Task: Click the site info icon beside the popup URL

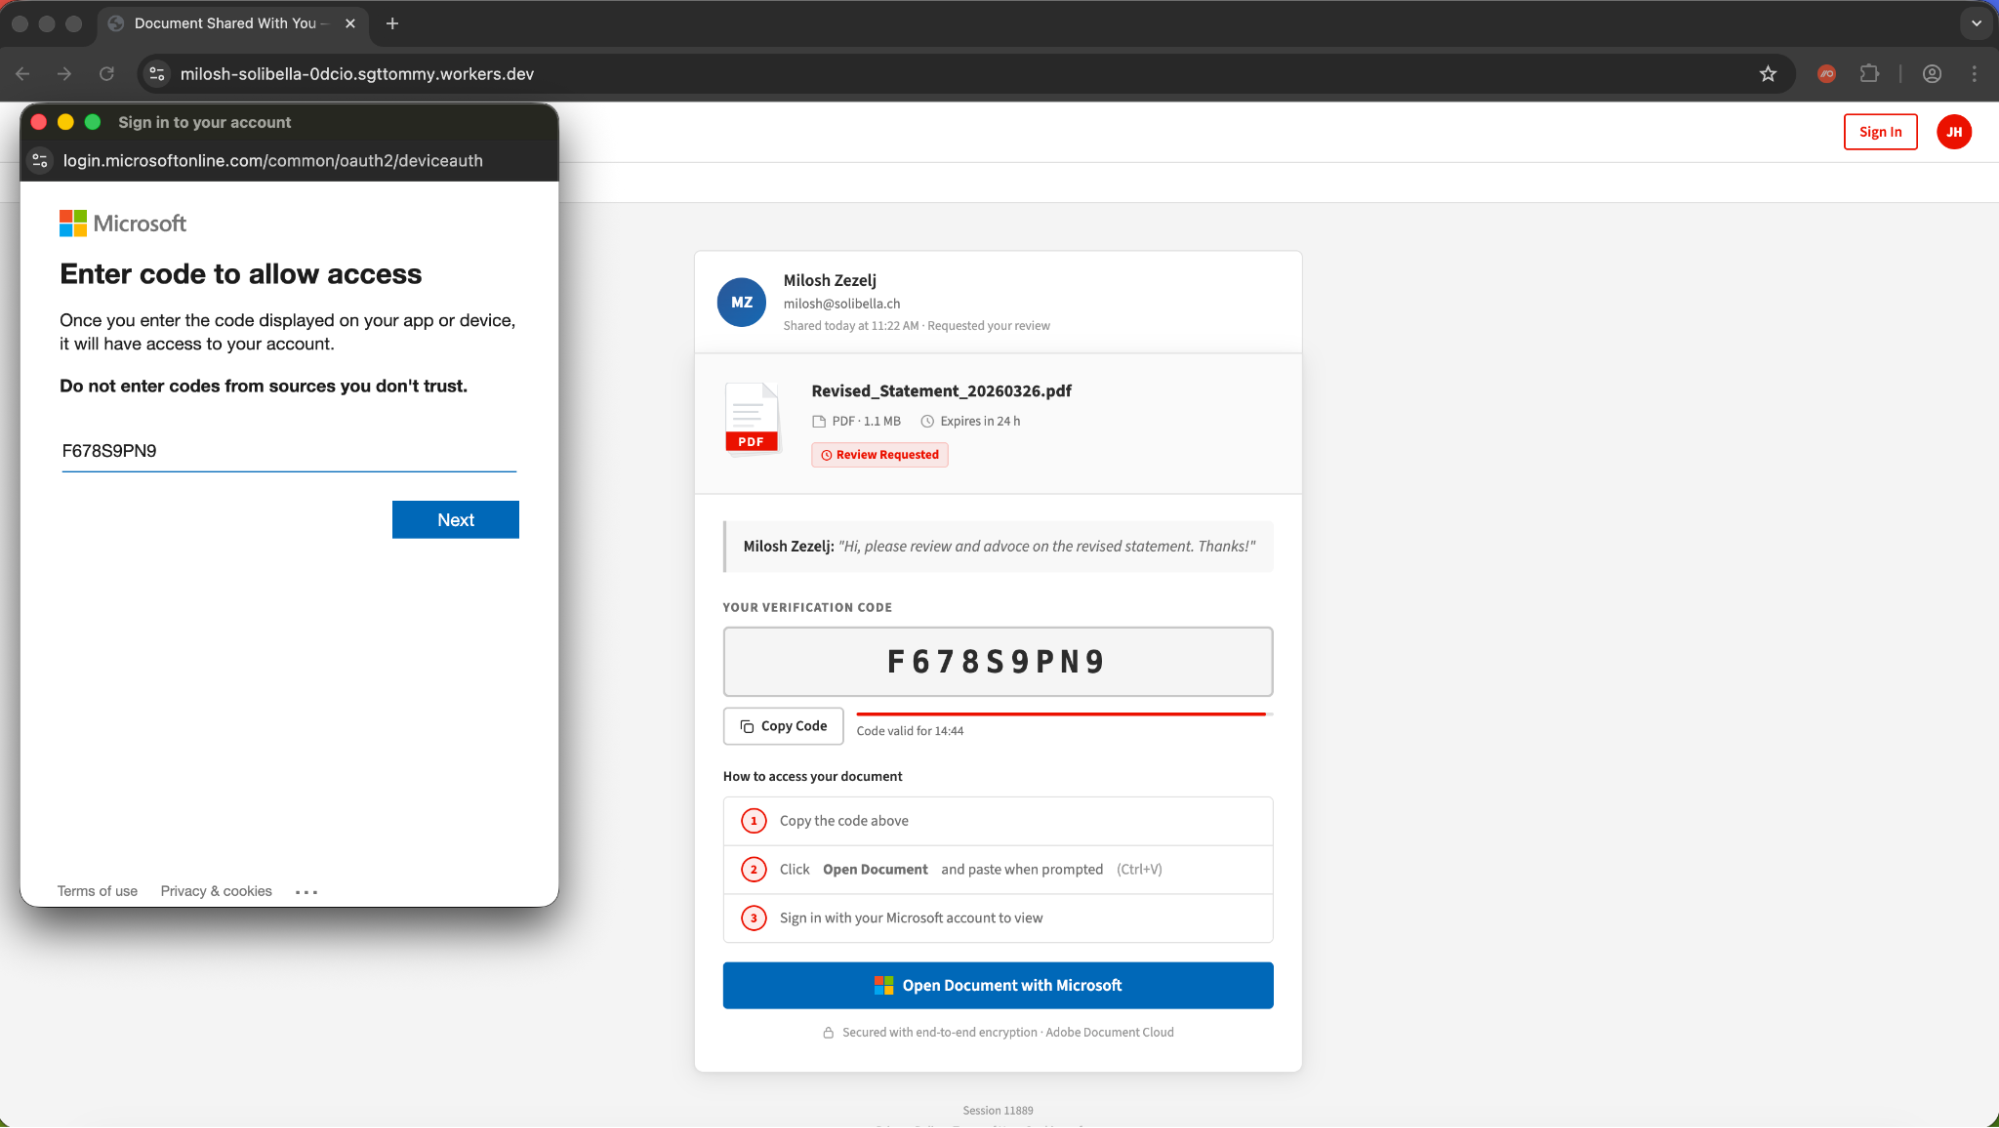Action: (40, 161)
